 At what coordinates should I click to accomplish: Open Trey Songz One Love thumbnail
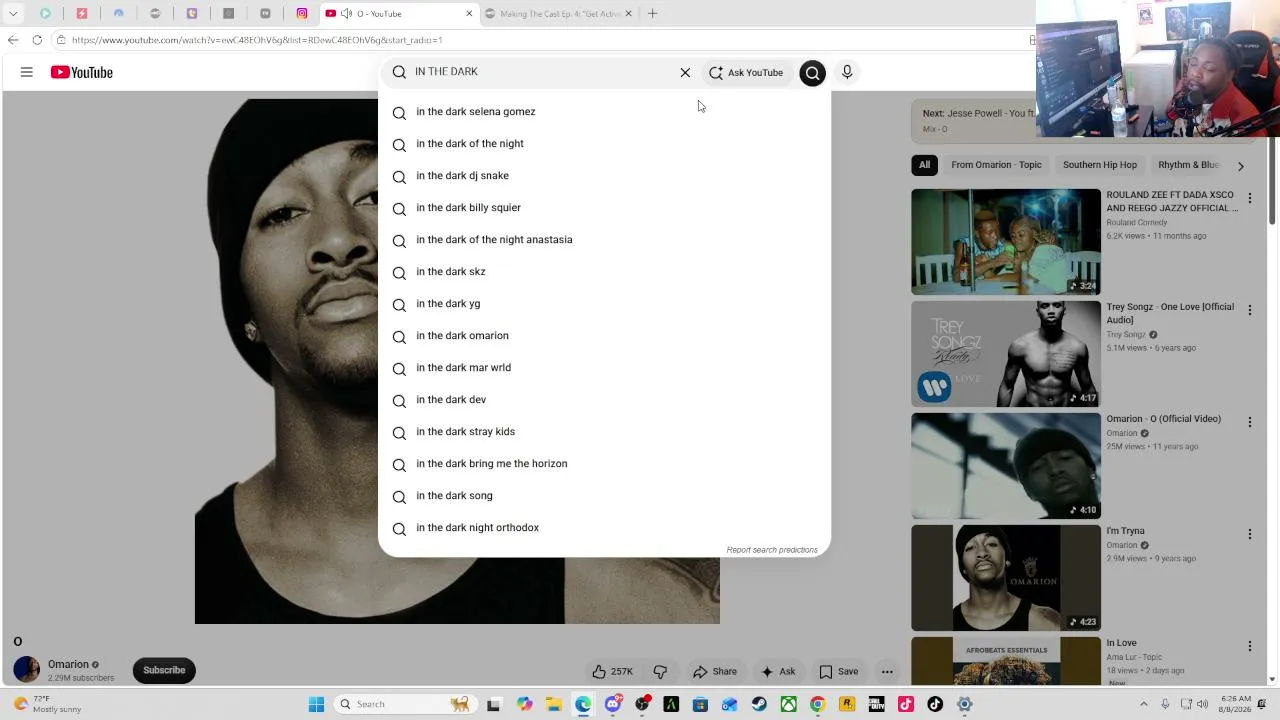(x=1006, y=354)
